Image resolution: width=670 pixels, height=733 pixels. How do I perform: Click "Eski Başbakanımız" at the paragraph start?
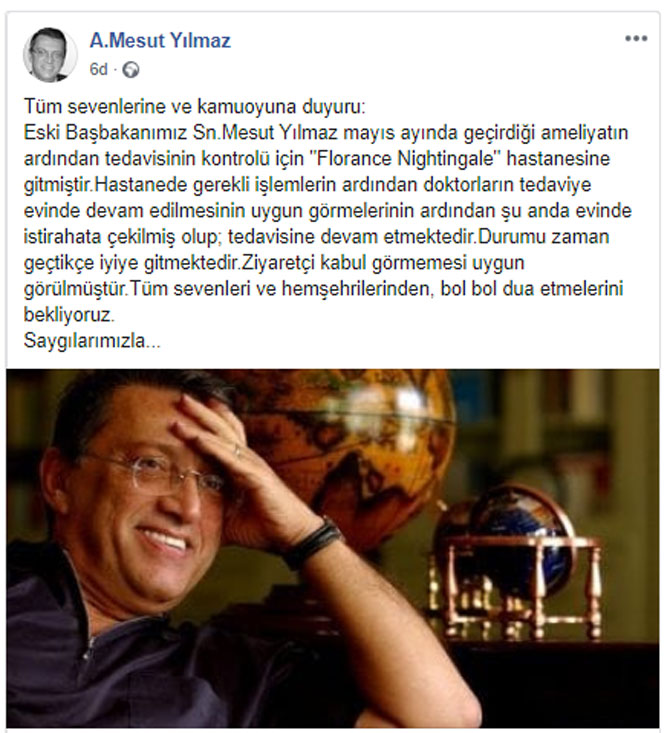(x=106, y=133)
